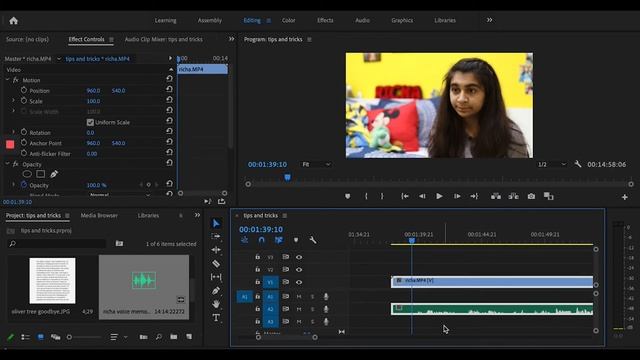Toggle V3 track output eye
Image resolution: width=640 pixels, height=360 pixels.
click(299, 257)
